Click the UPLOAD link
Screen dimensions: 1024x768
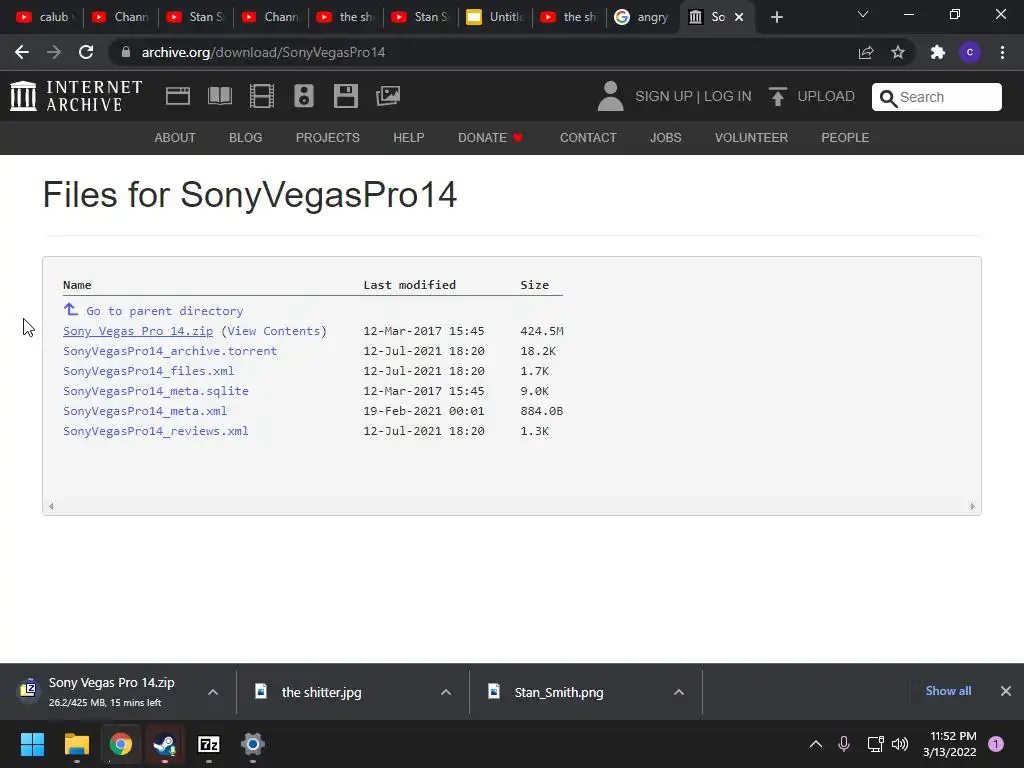[x=826, y=97]
